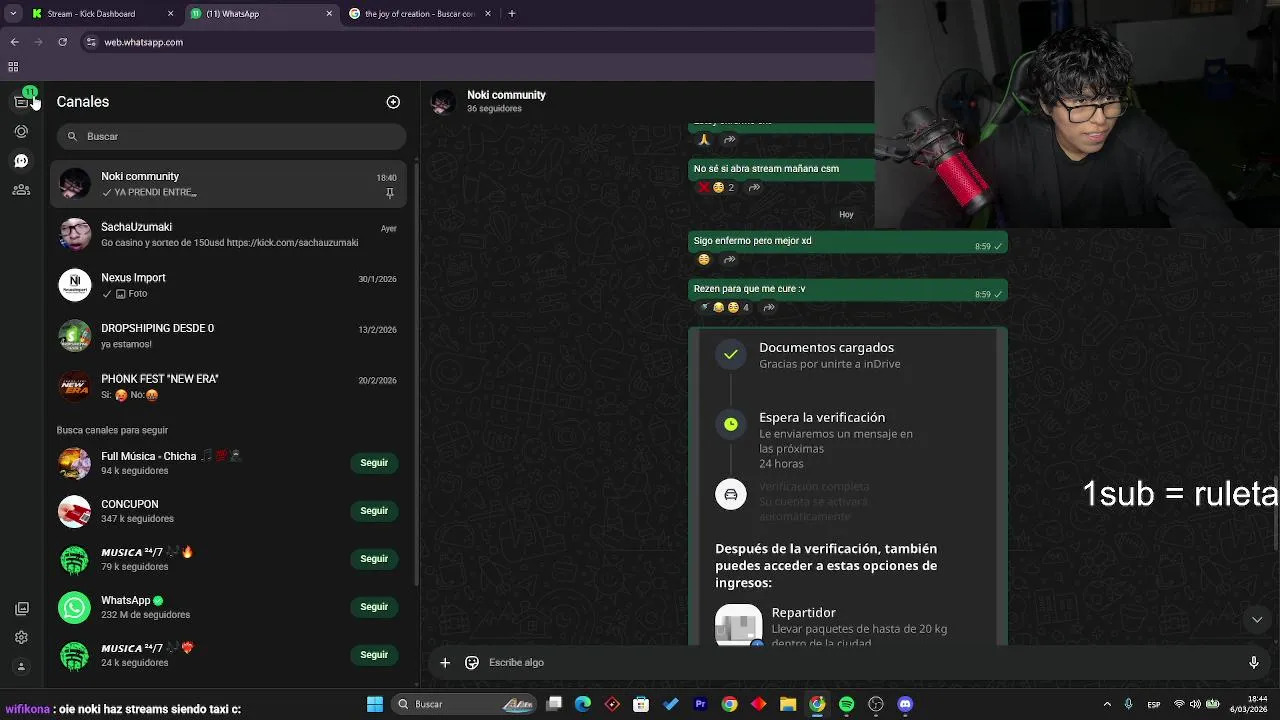Follow the WhatsApp official channel

click(x=374, y=607)
